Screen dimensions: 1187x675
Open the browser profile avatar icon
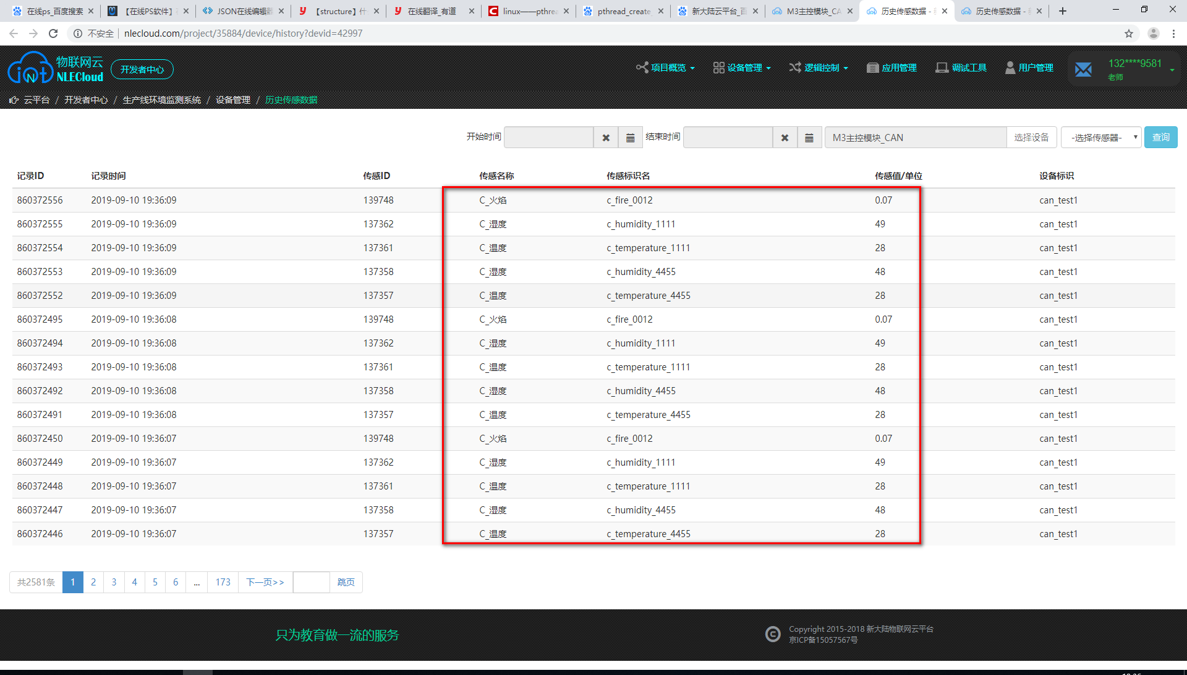[1153, 33]
